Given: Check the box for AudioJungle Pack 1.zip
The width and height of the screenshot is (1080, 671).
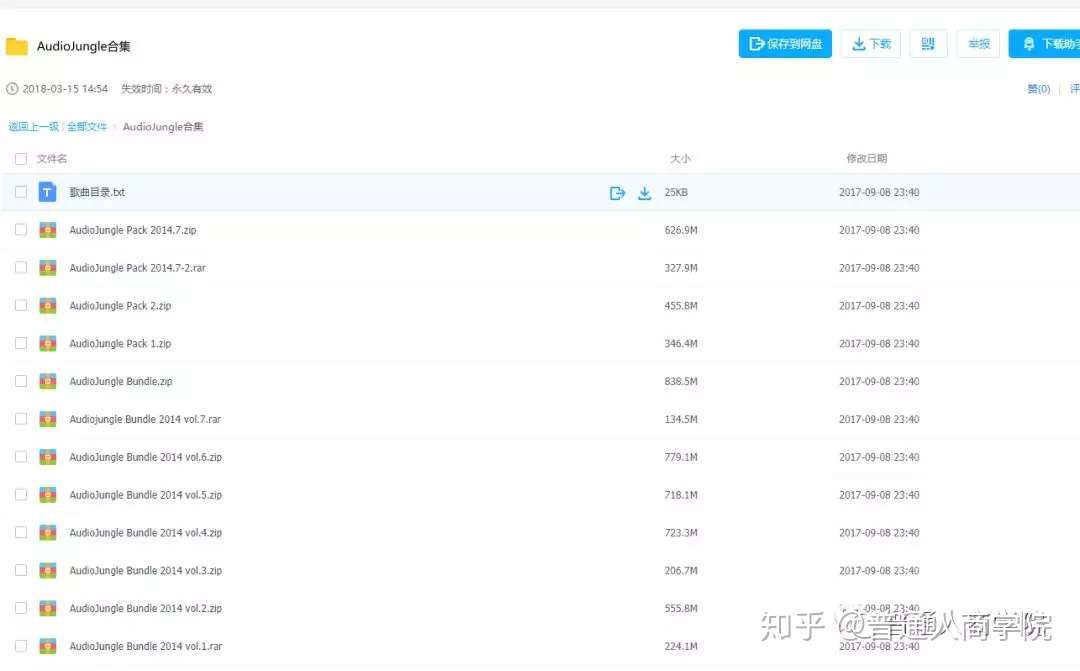Looking at the screenshot, I should [21, 344].
